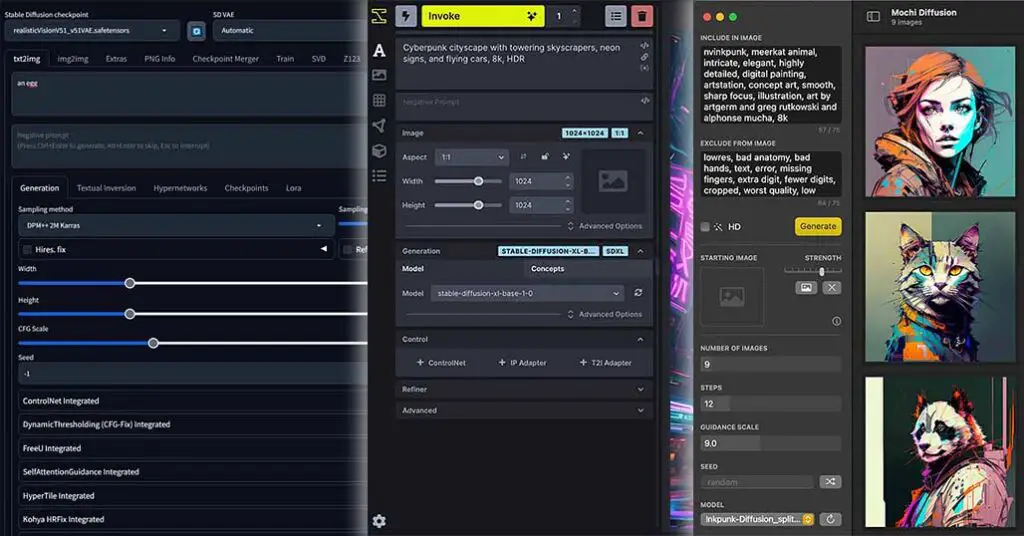Open the Inkpunk-Diffusion model dropdown in Mochi
Screen dimensions: 1024x536
(758, 519)
